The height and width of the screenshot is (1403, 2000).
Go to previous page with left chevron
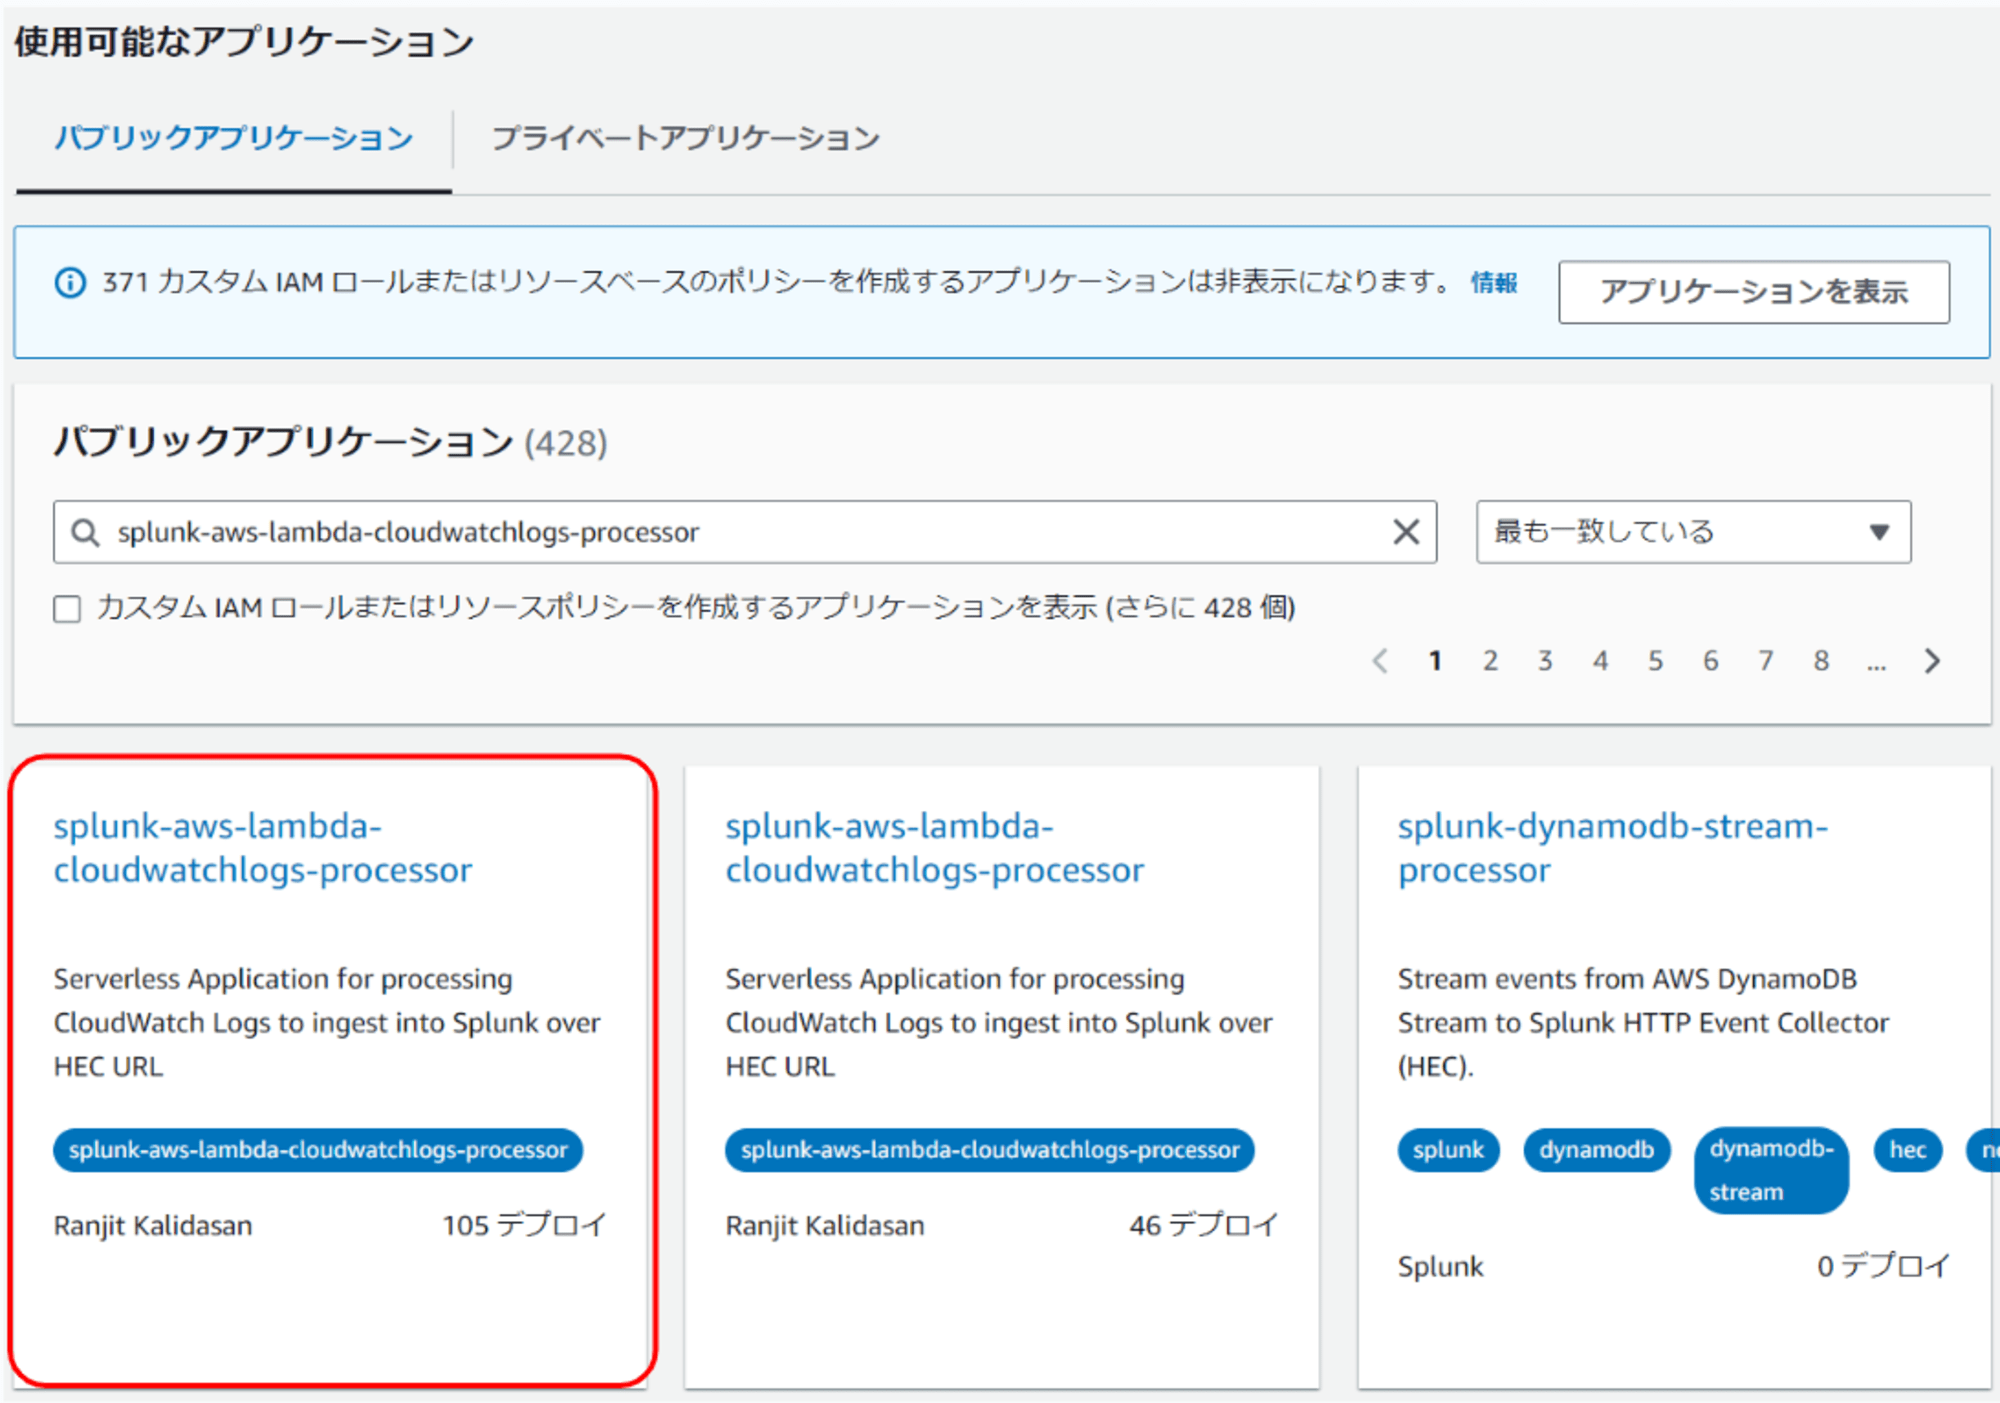pyautogui.click(x=1380, y=661)
